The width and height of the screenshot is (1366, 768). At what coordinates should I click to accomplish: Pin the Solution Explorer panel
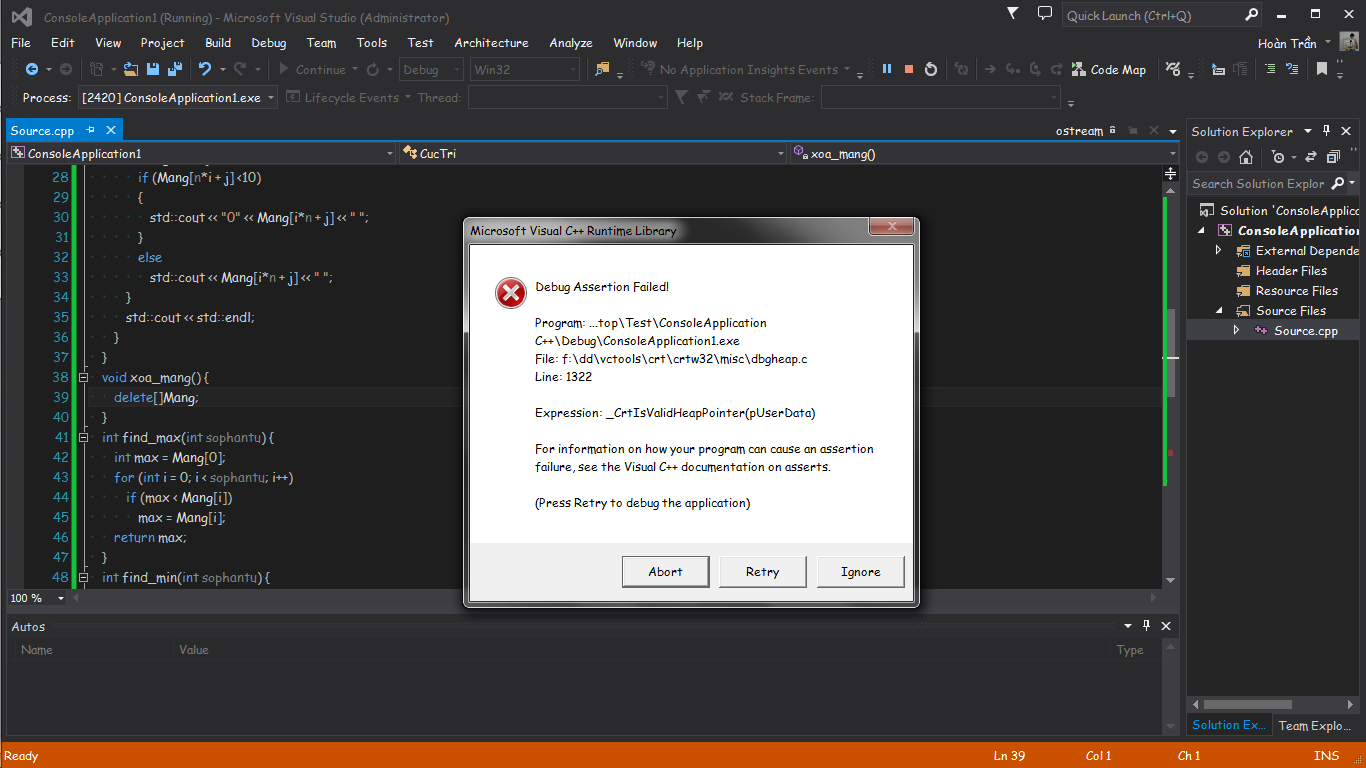coord(1327,131)
